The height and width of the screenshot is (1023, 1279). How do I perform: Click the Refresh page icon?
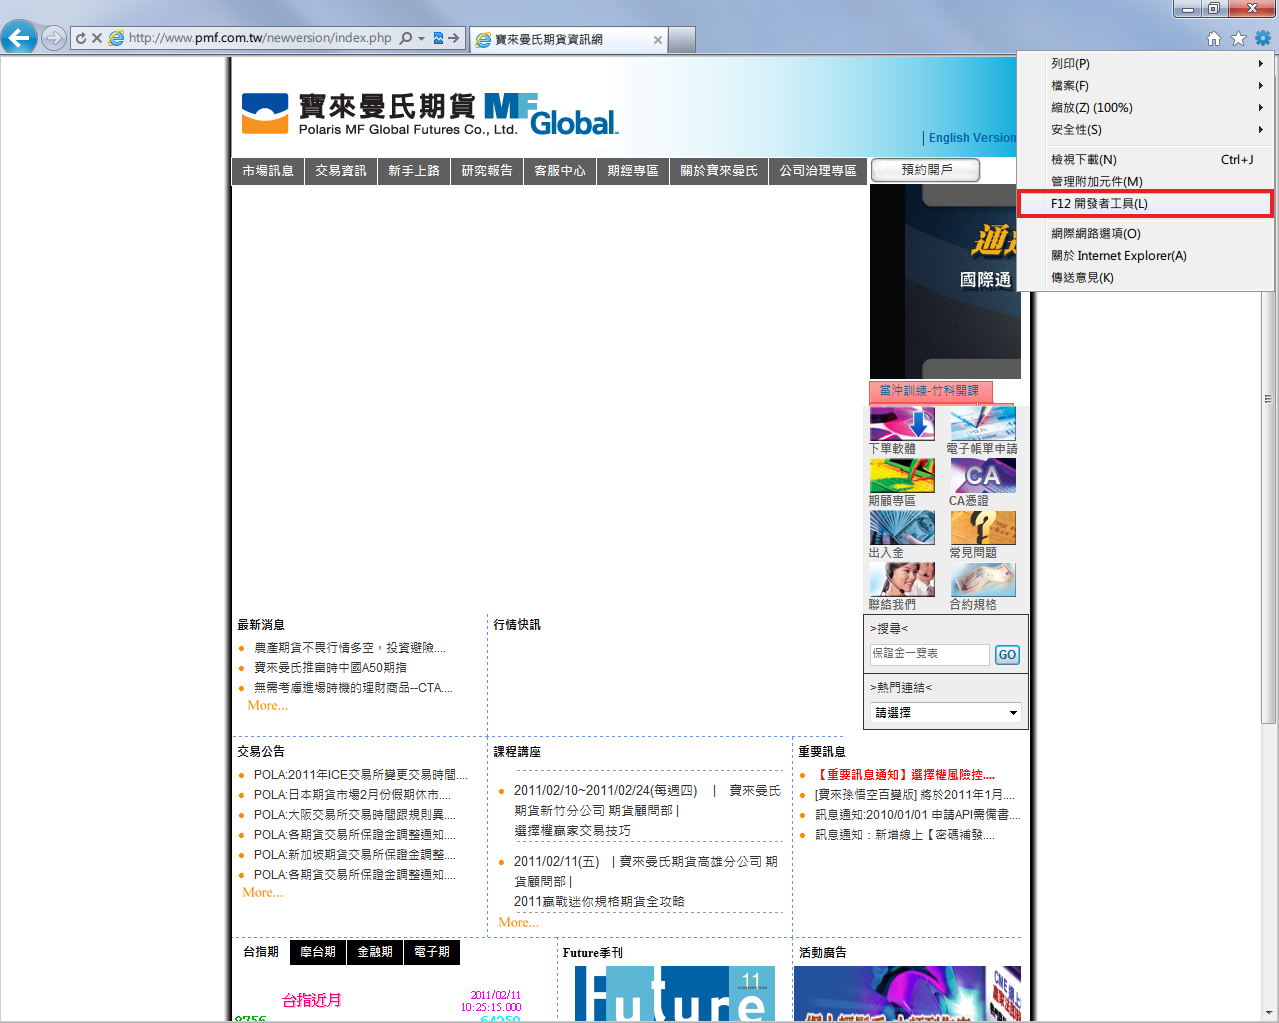pyautogui.click(x=81, y=38)
